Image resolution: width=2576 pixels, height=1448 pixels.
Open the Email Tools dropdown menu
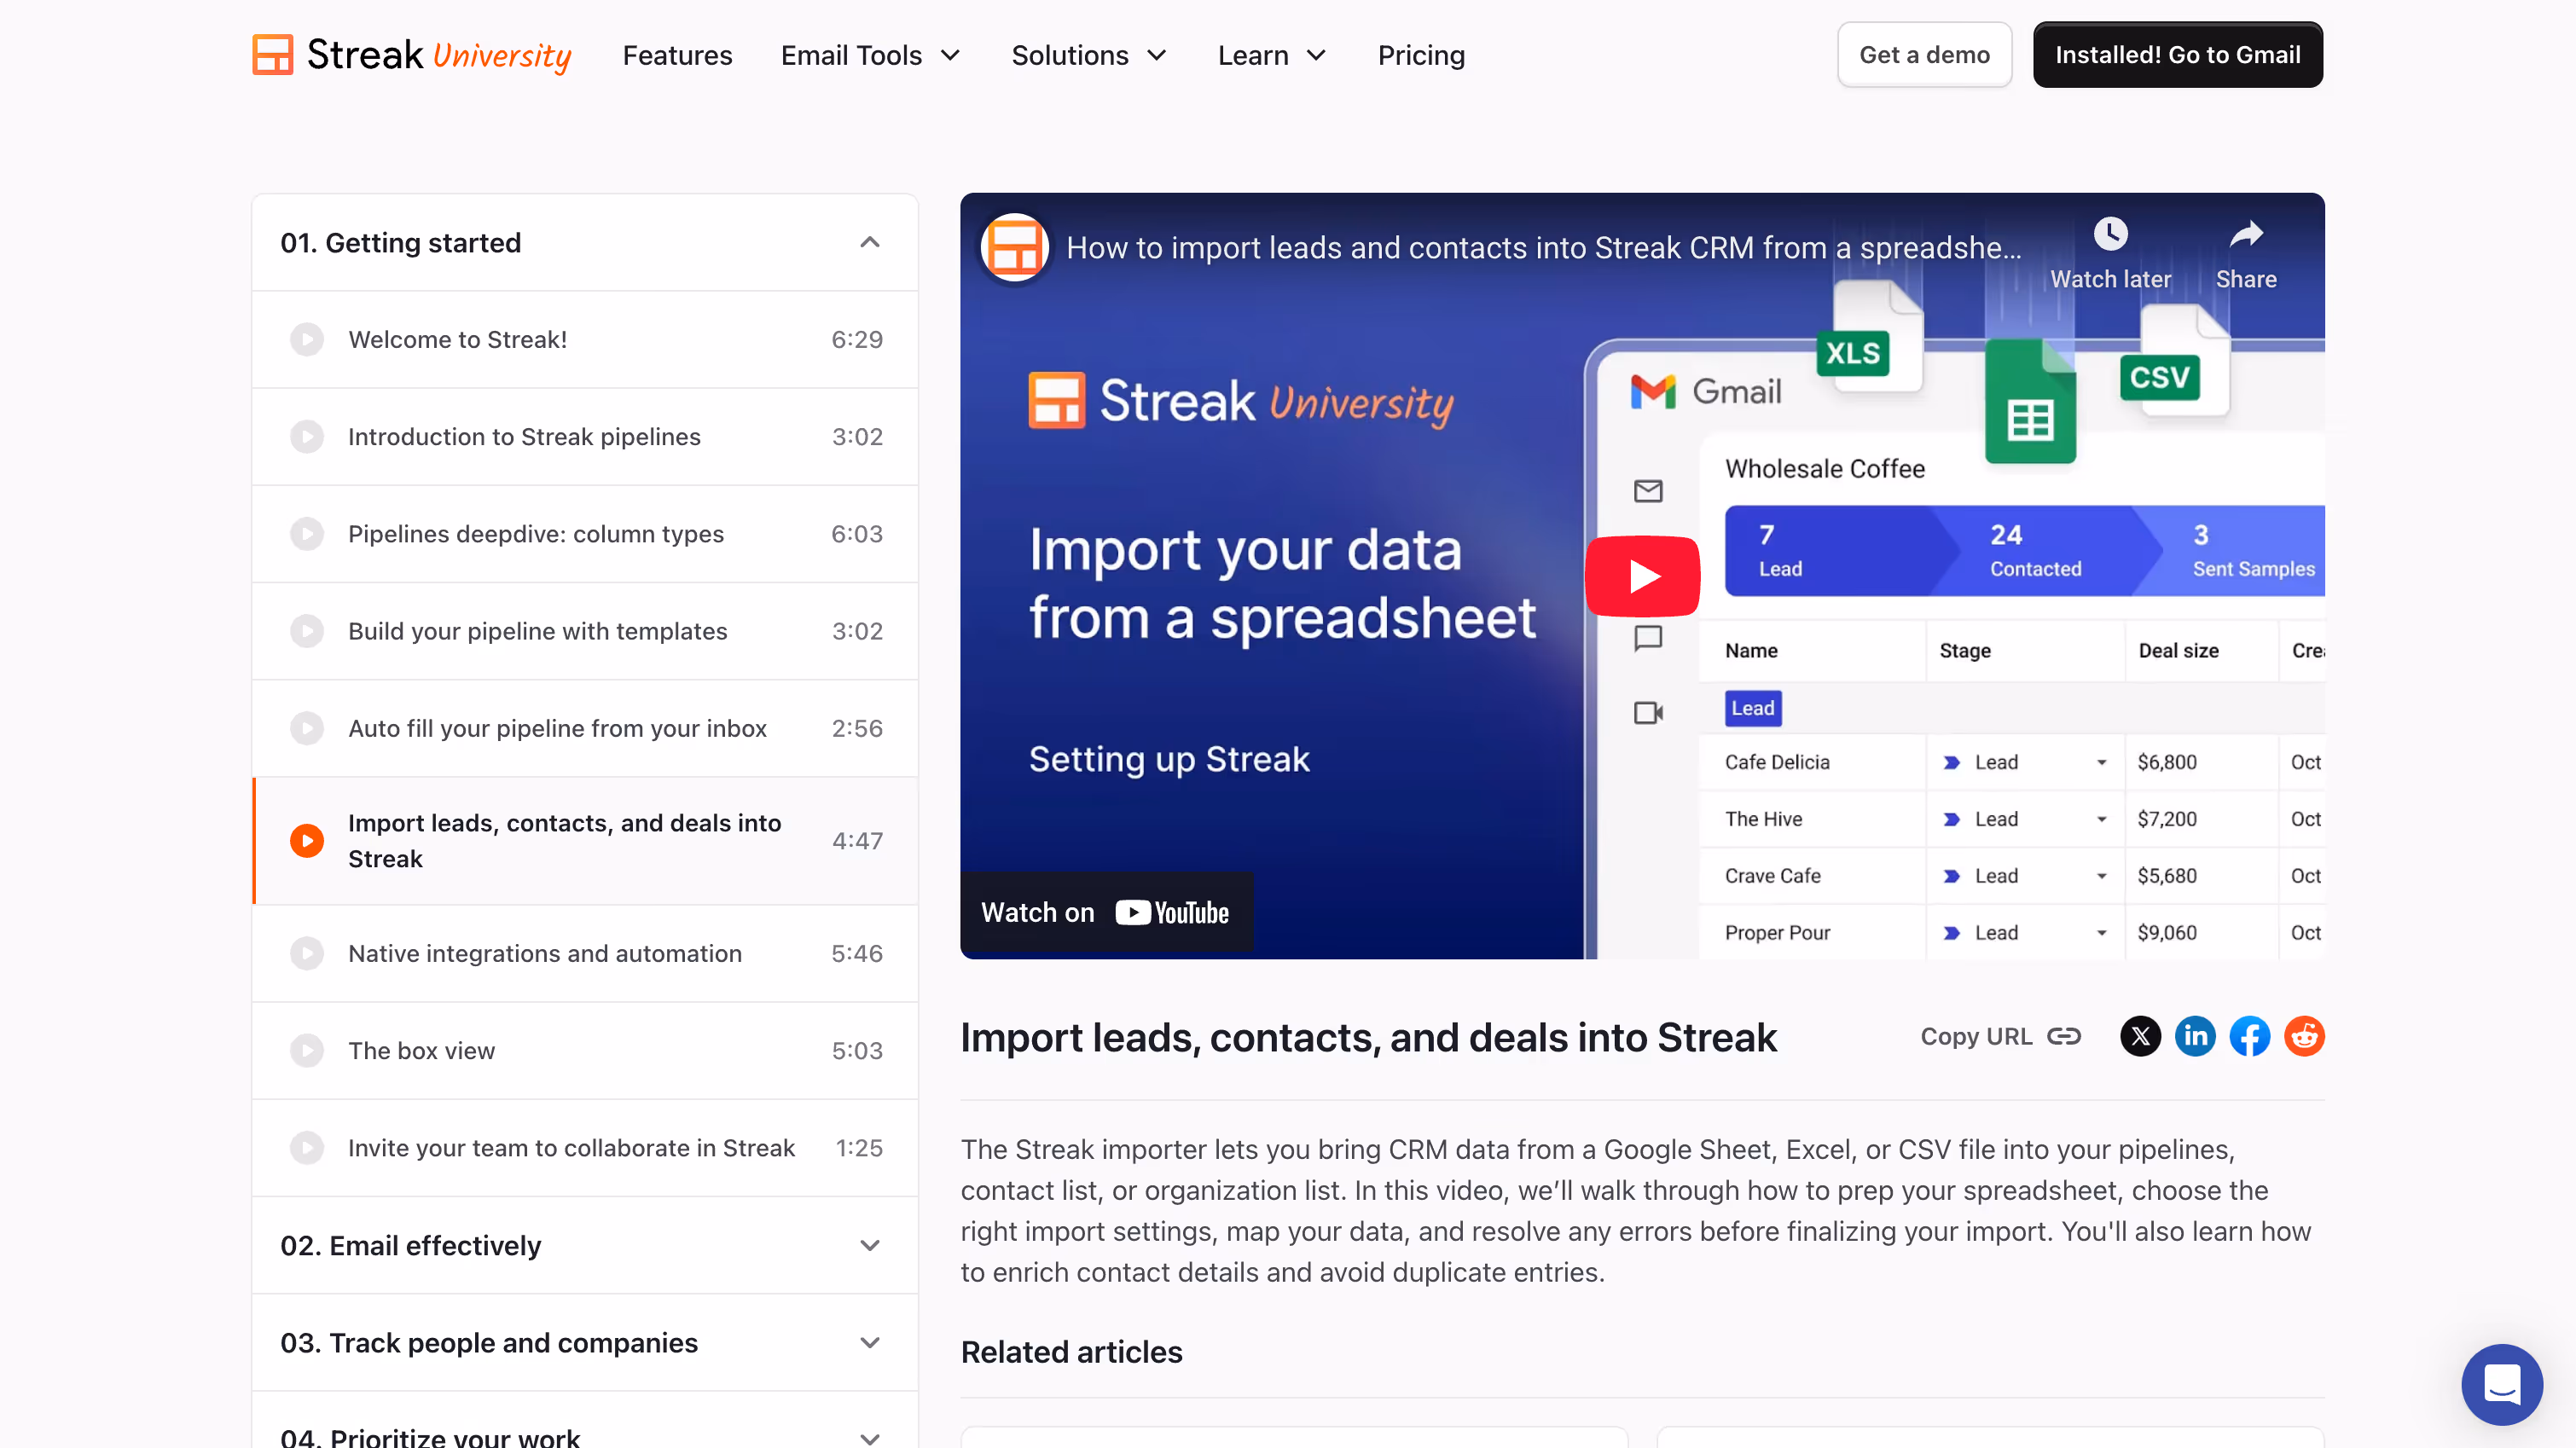[870, 55]
